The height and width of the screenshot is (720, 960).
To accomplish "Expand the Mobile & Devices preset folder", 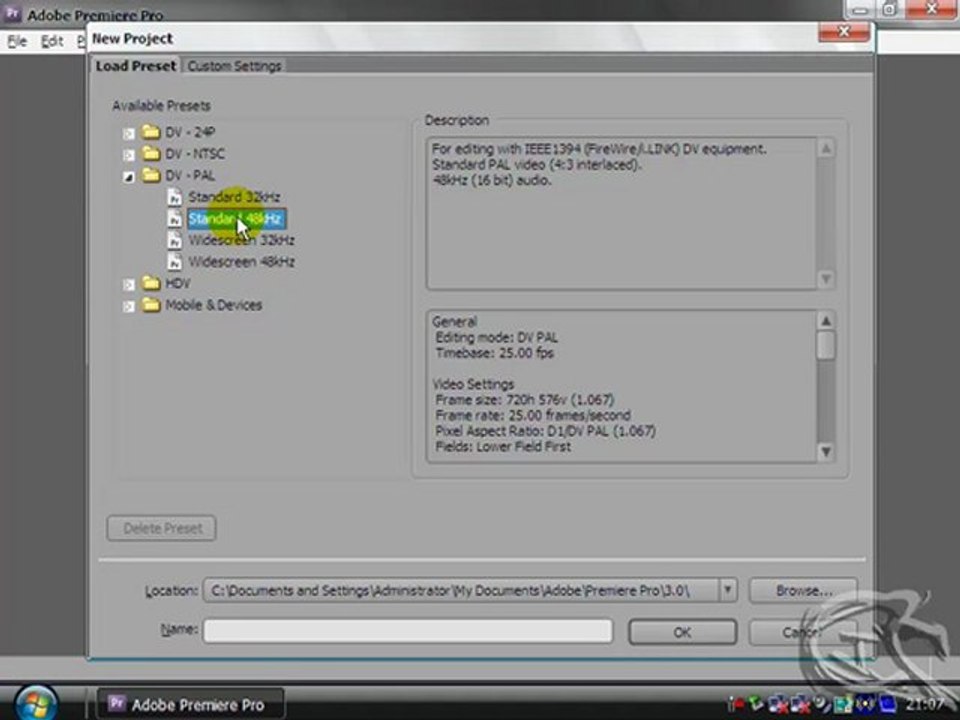I will (129, 306).
